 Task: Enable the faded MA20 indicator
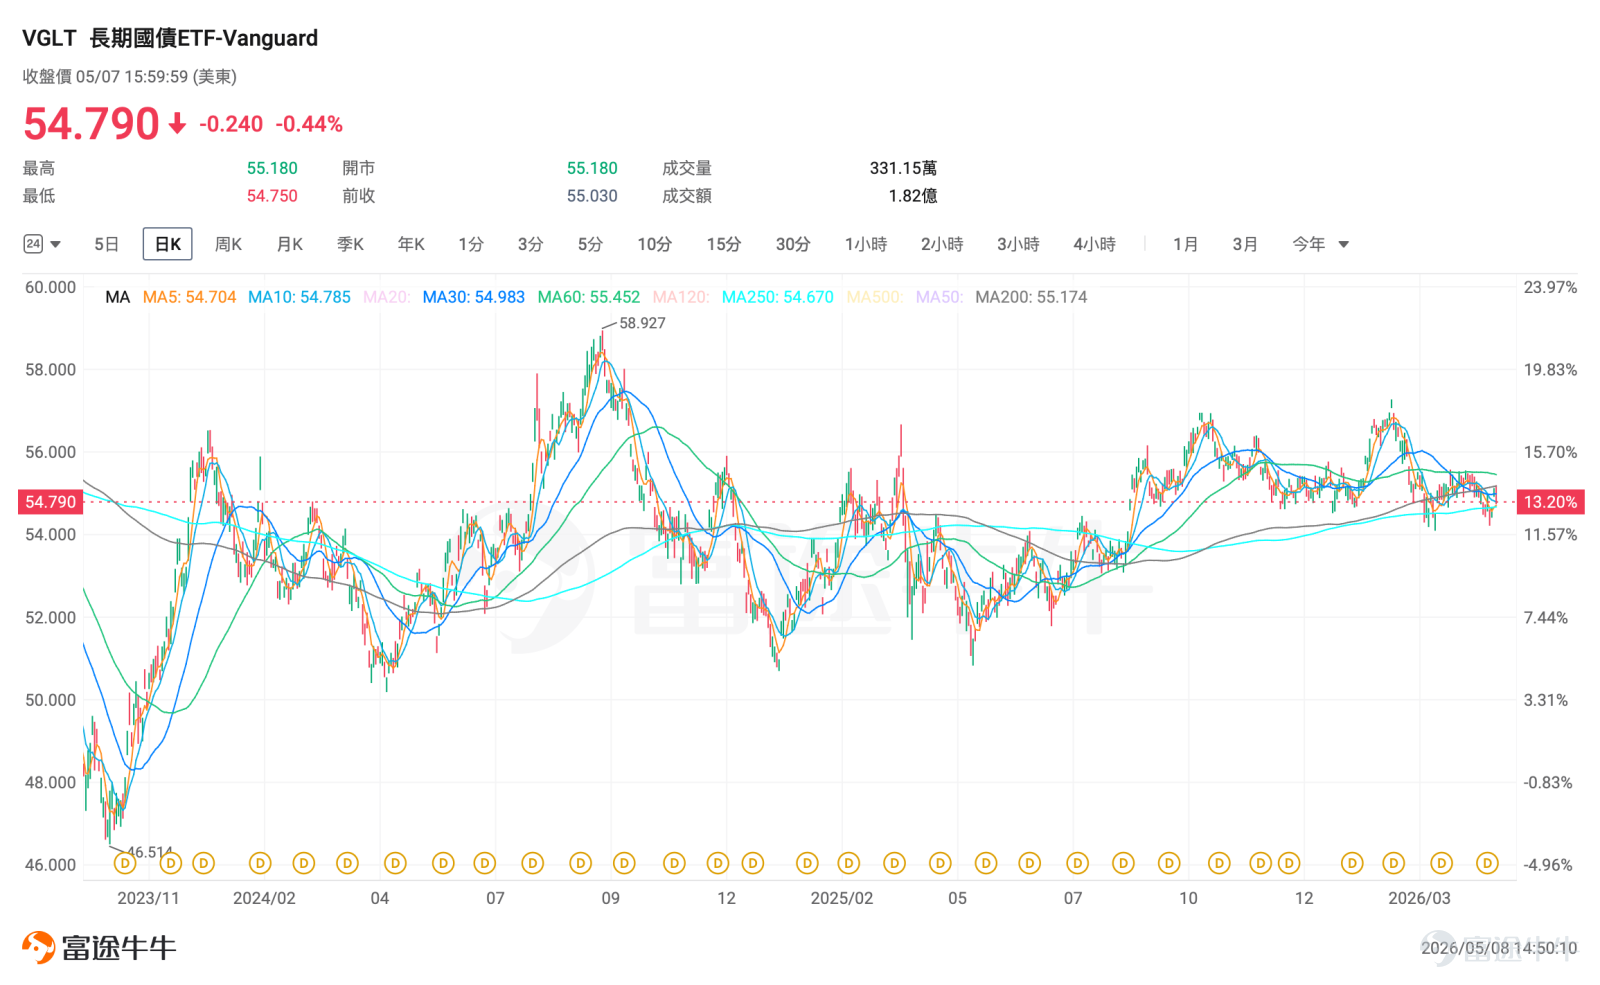386,297
